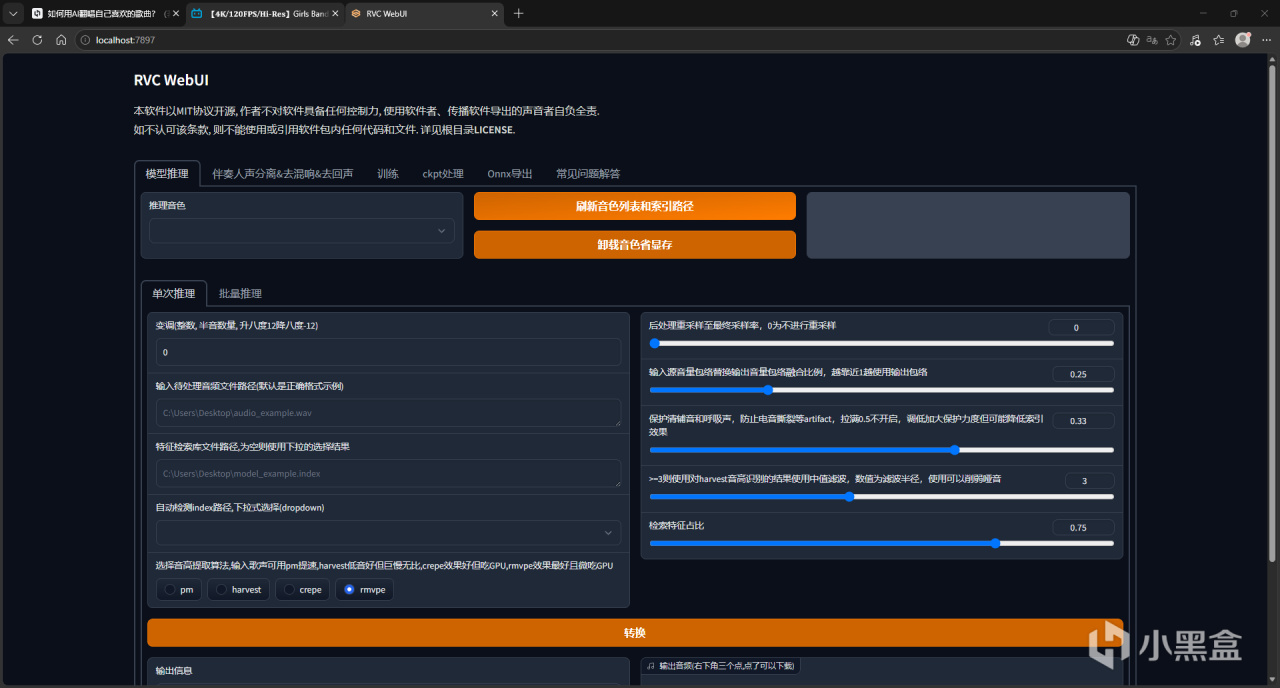This screenshot has width=1280, height=688.
Task: Adjust the 检索特征占比 slider
Action: tap(881, 543)
